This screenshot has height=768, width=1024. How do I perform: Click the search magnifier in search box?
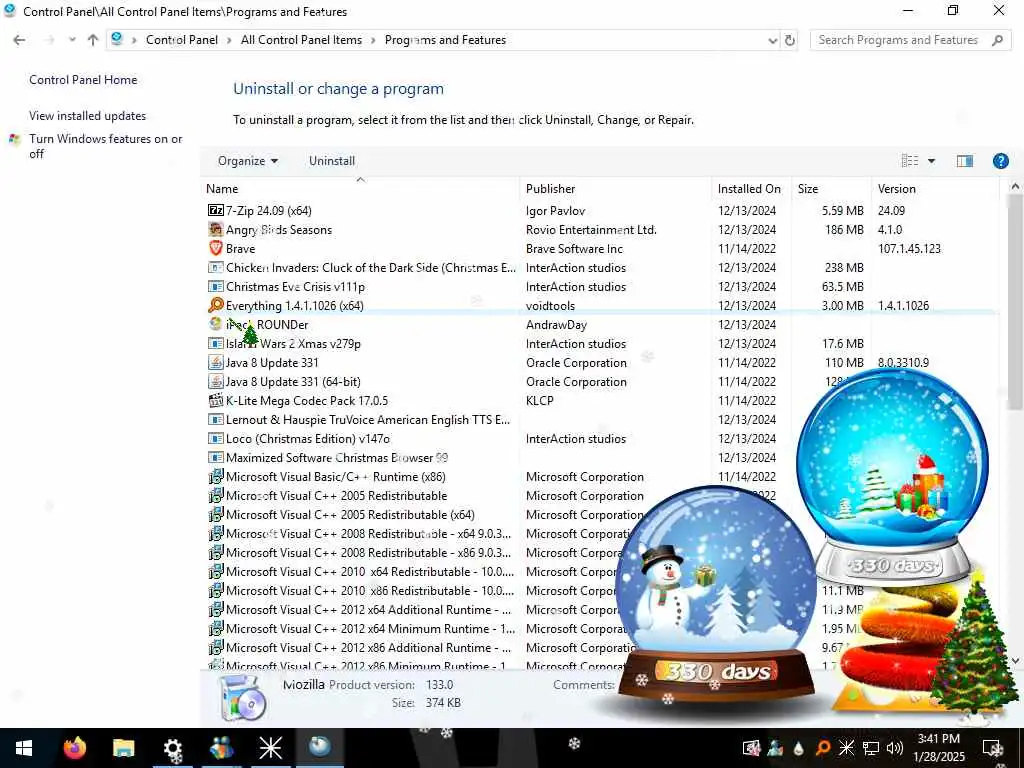tap(997, 40)
